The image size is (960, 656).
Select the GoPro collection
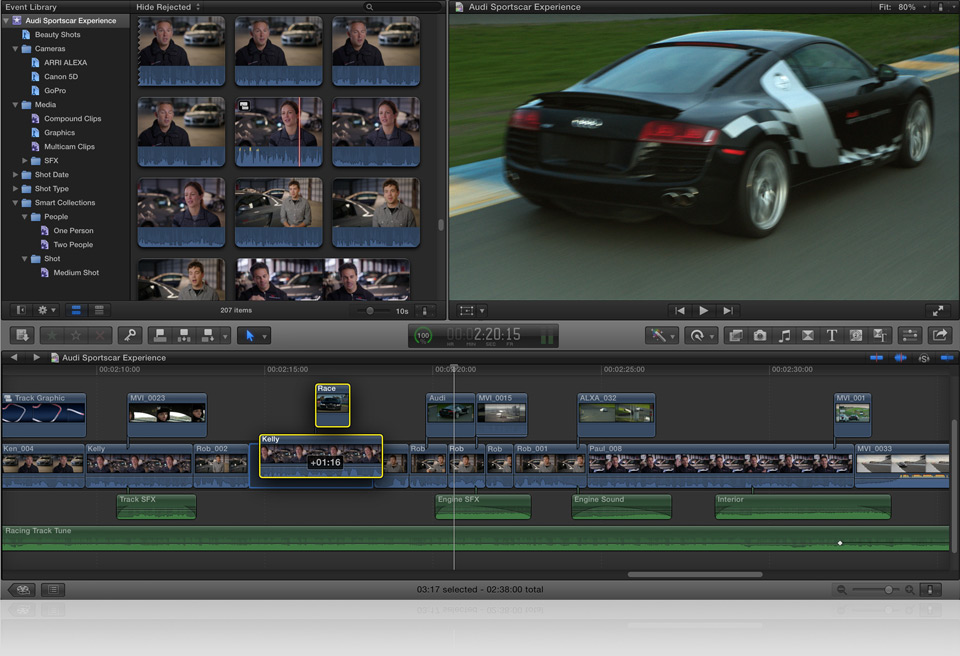[x=54, y=91]
